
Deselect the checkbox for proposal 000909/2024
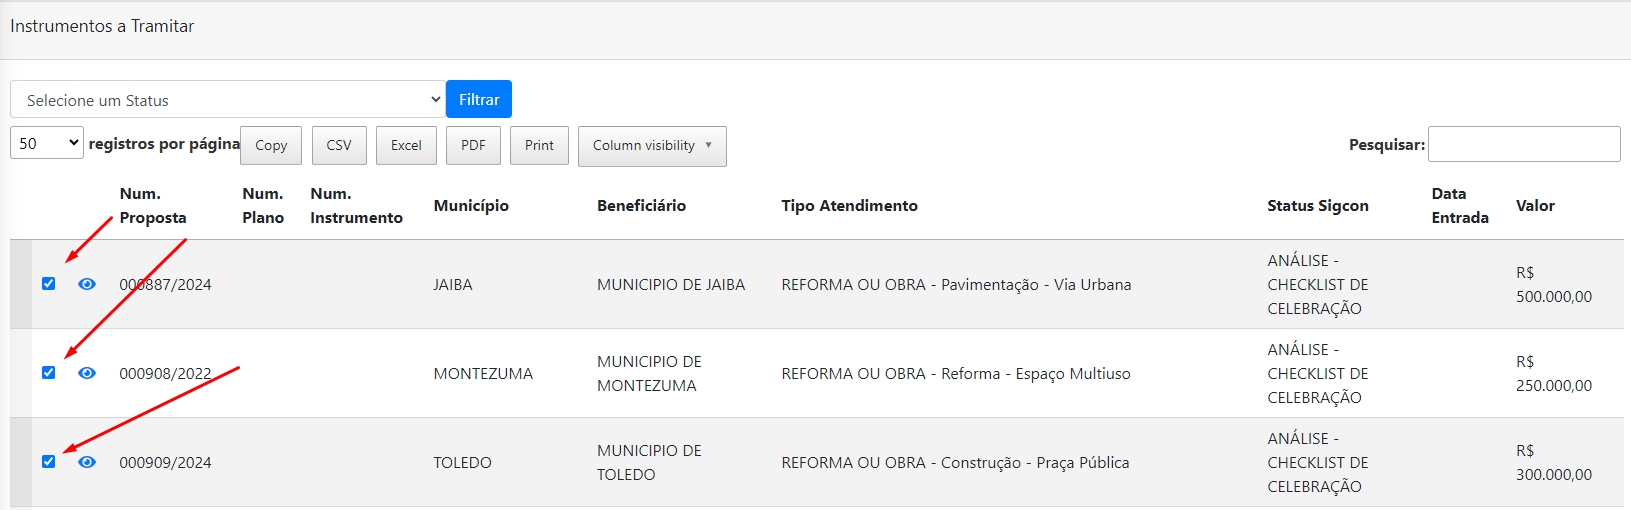pyautogui.click(x=48, y=462)
